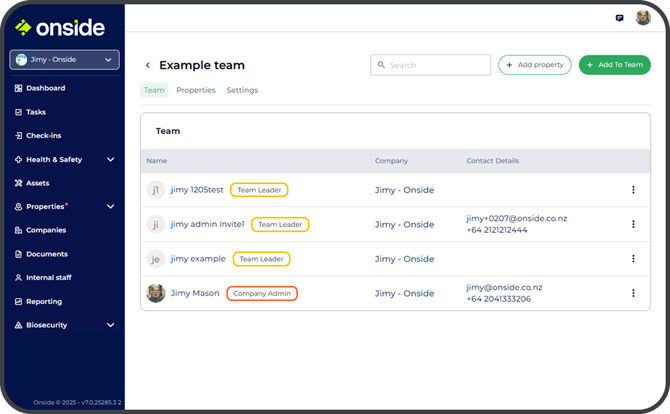The width and height of the screenshot is (670, 414).
Task: Open Check-ins from the sidebar
Action: [43, 135]
